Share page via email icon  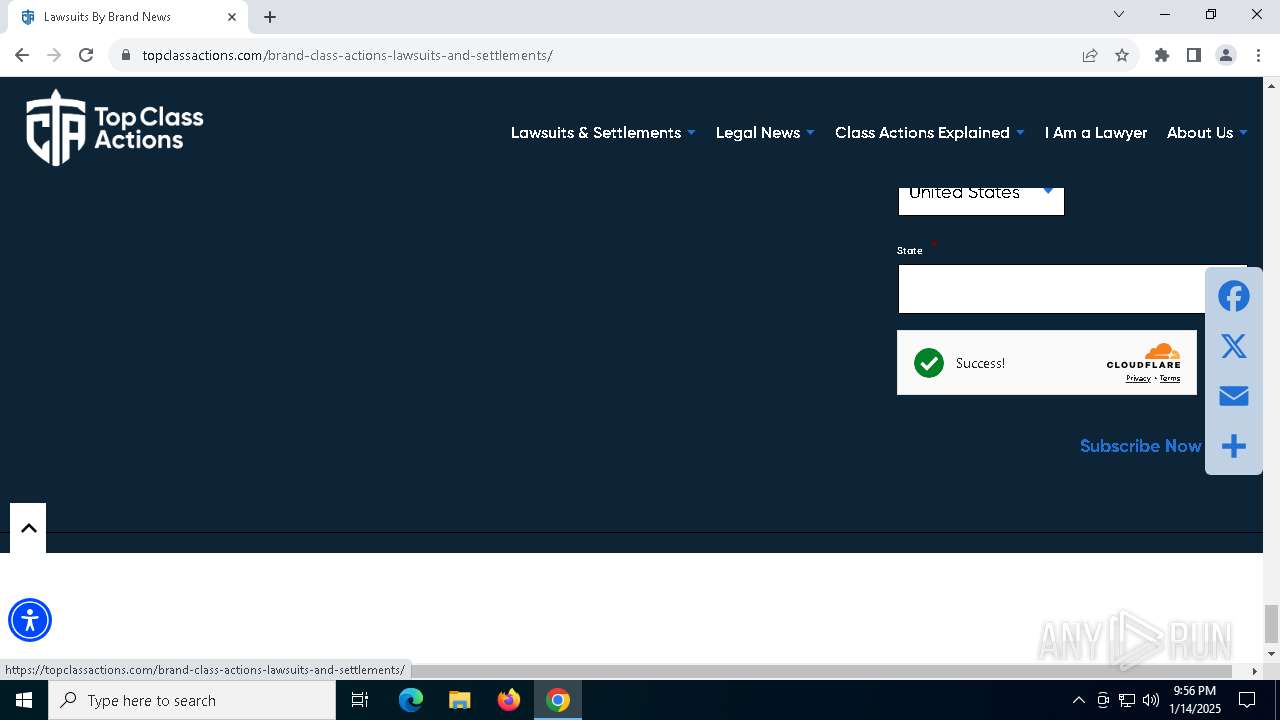tap(1234, 396)
